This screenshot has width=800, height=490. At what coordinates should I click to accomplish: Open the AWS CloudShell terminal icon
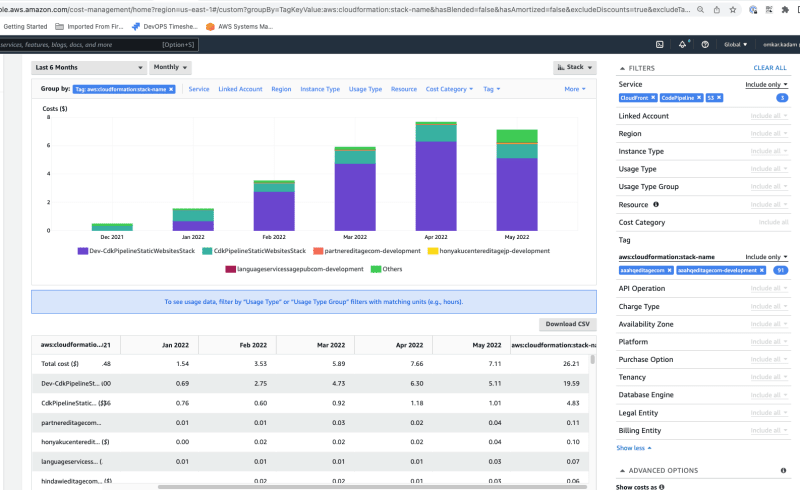click(x=660, y=44)
